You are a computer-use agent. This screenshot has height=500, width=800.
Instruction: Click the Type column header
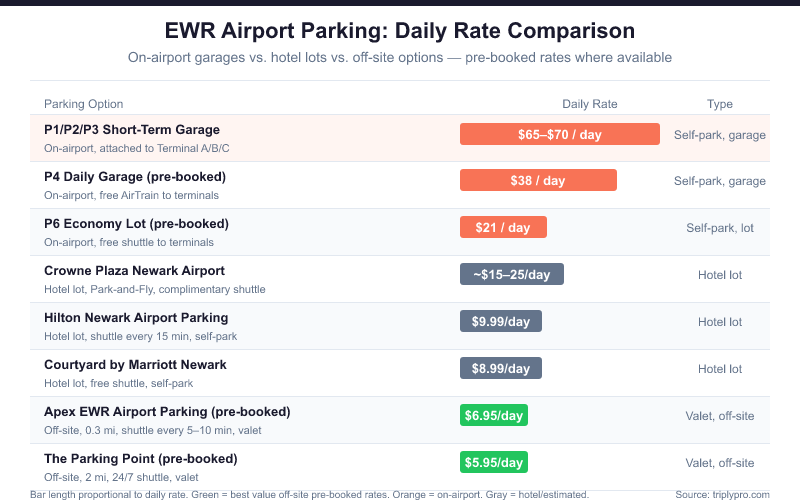[x=720, y=104]
